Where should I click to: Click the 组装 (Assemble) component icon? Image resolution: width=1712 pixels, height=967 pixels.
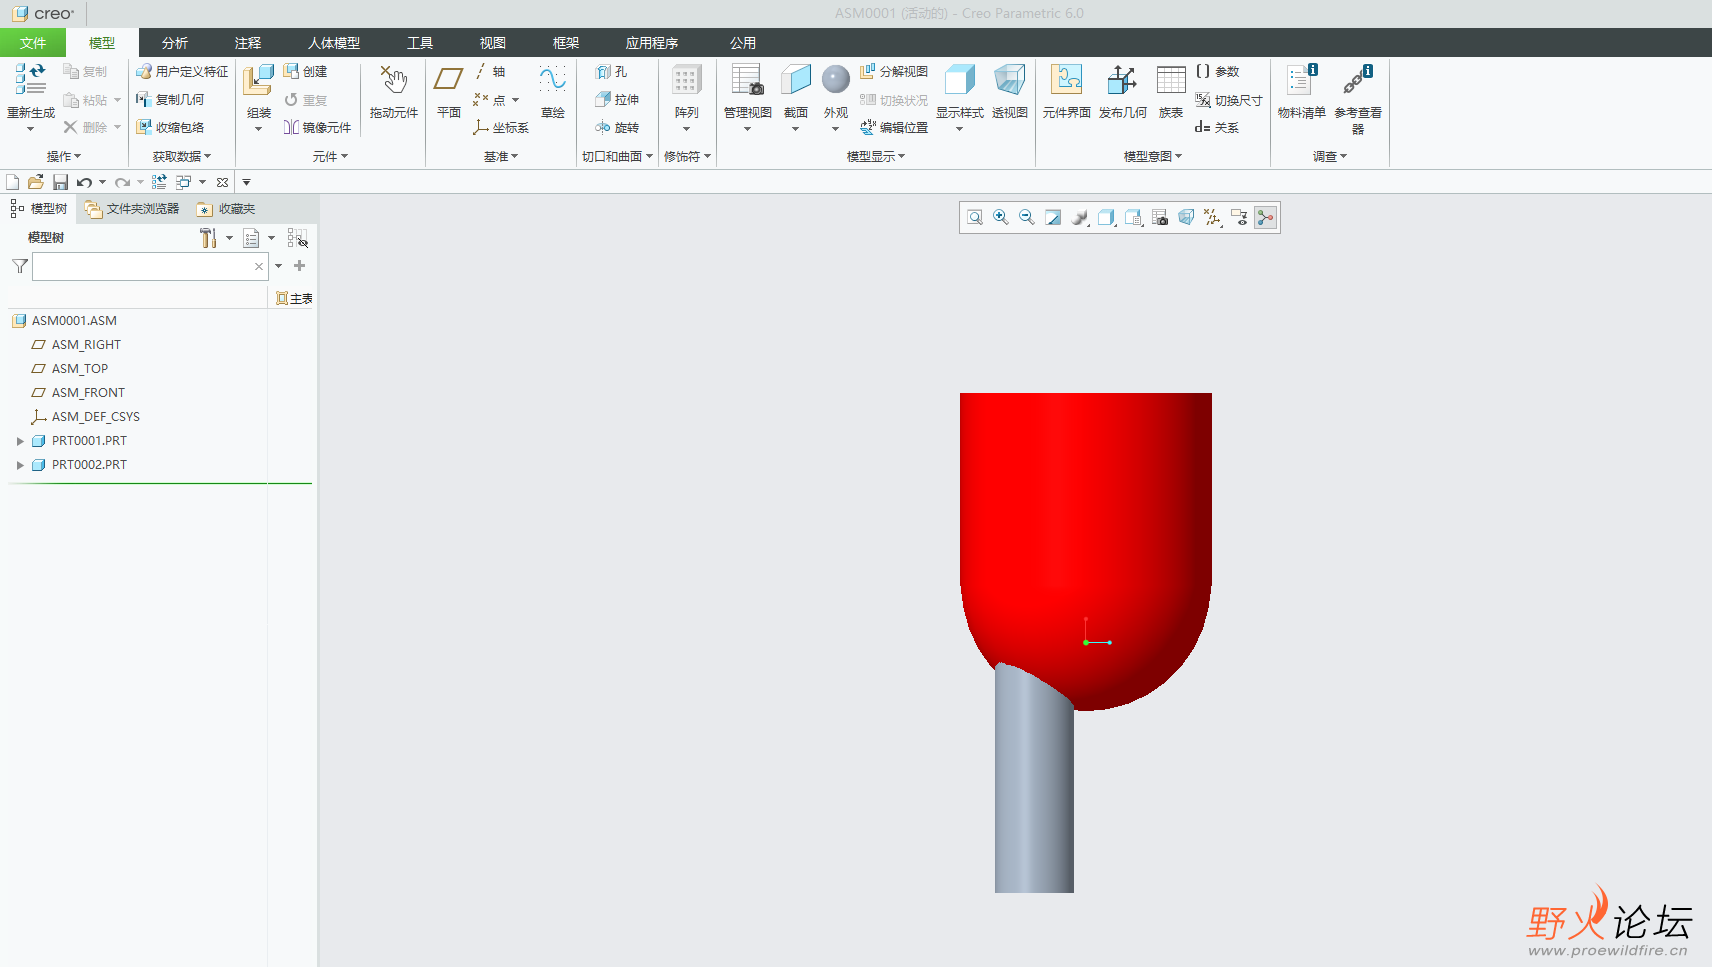click(x=259, y=82)
